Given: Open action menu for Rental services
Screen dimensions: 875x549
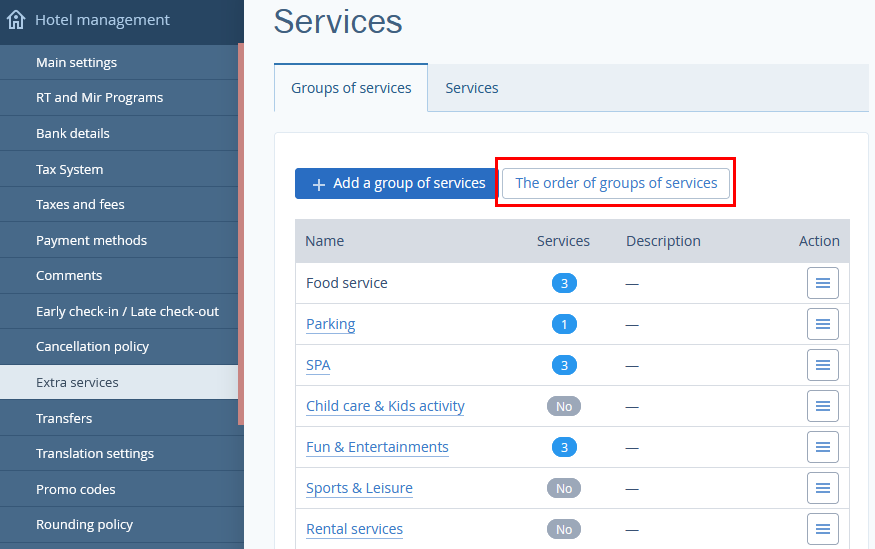Looking at the screenshot, I should 823,529.
